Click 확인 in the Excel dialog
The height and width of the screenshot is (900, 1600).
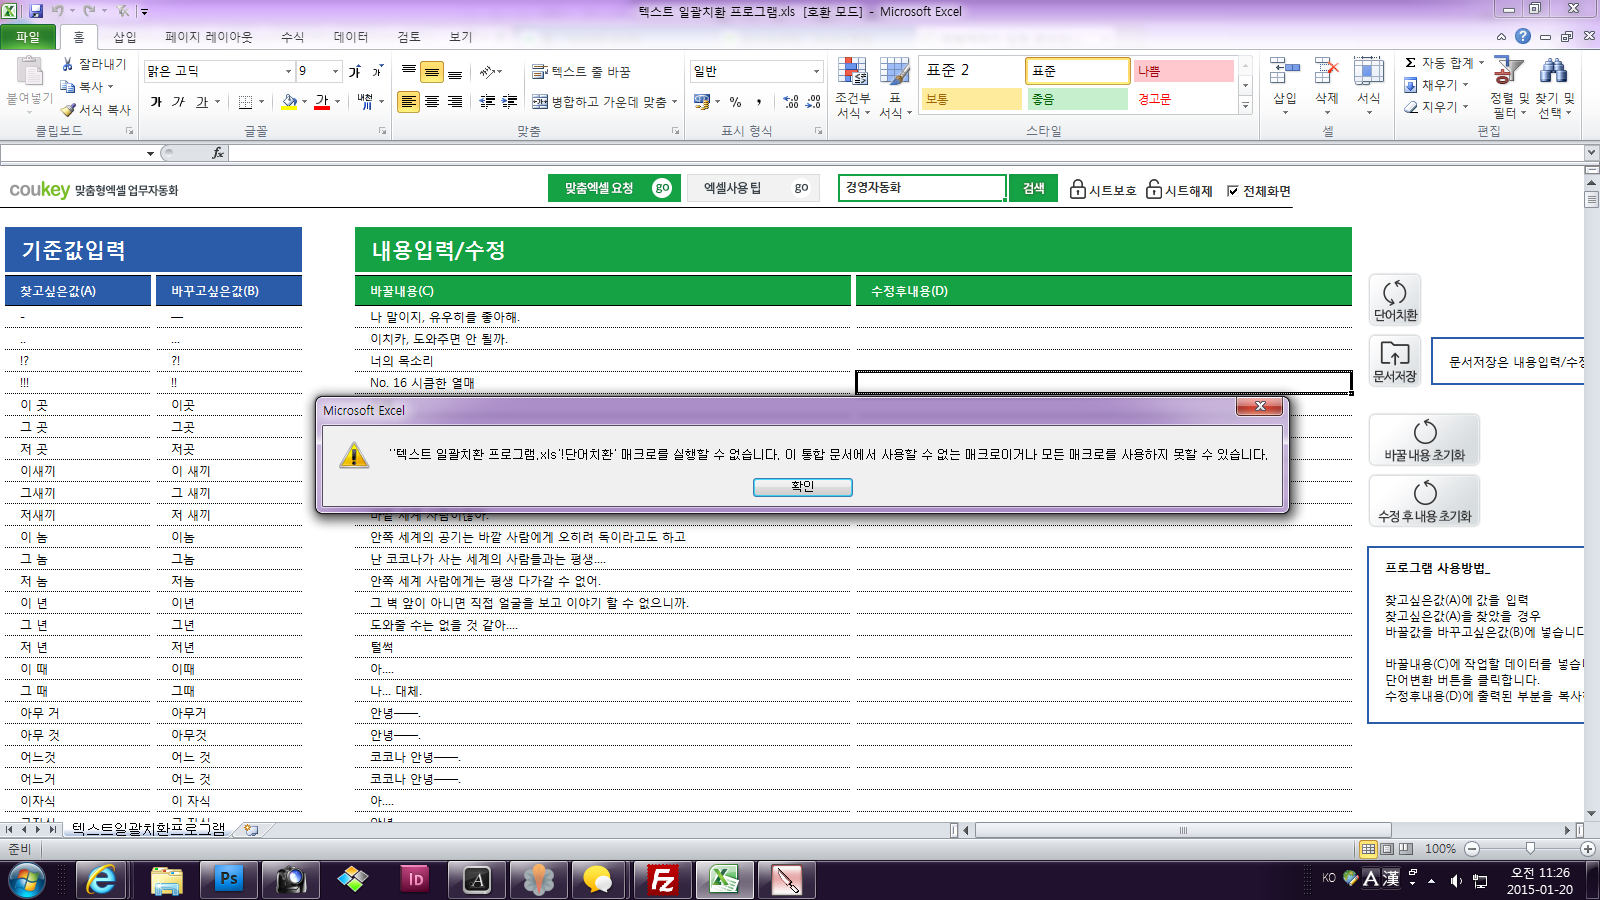[803, 487]
